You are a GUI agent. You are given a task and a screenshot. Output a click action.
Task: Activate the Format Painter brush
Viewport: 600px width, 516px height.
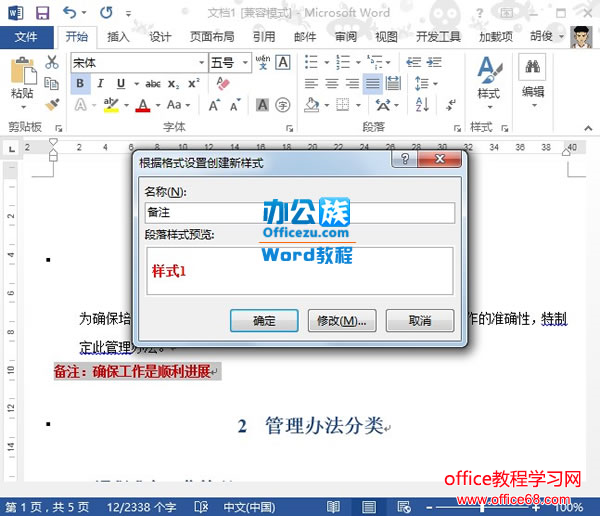tap(52, 105)
